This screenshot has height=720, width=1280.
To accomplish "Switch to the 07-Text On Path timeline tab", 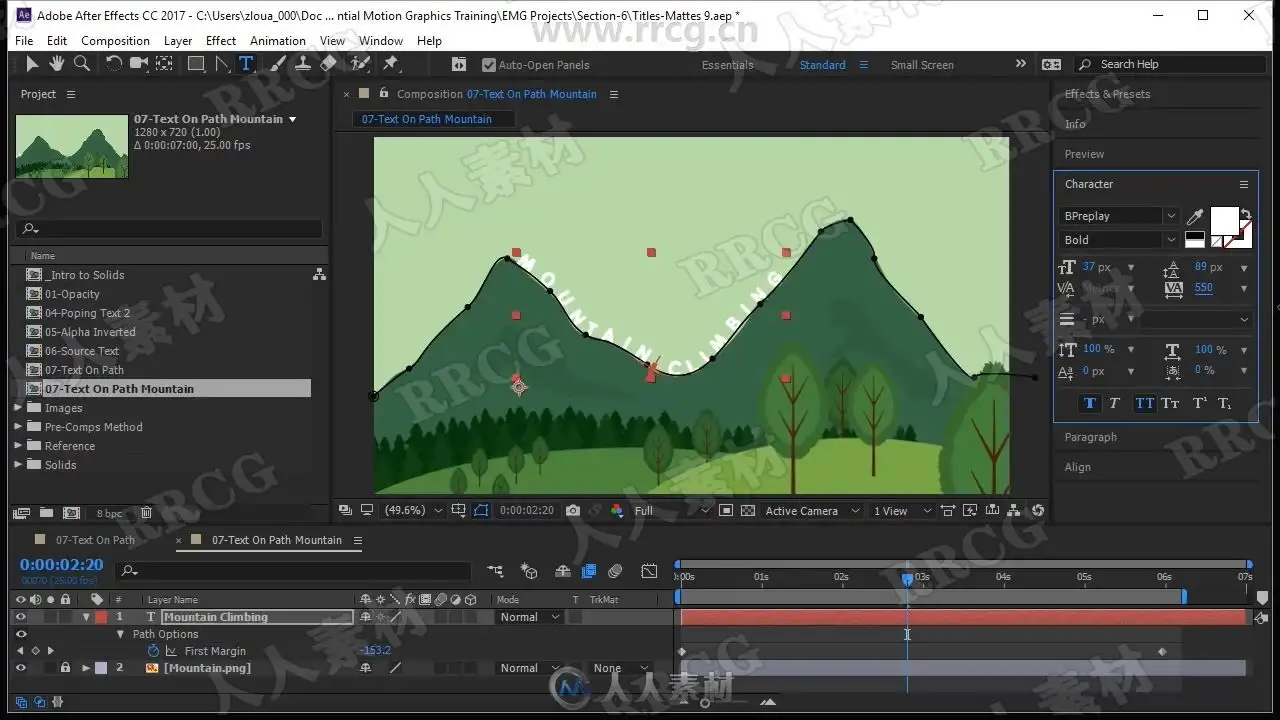I will [x=95, y=540].
